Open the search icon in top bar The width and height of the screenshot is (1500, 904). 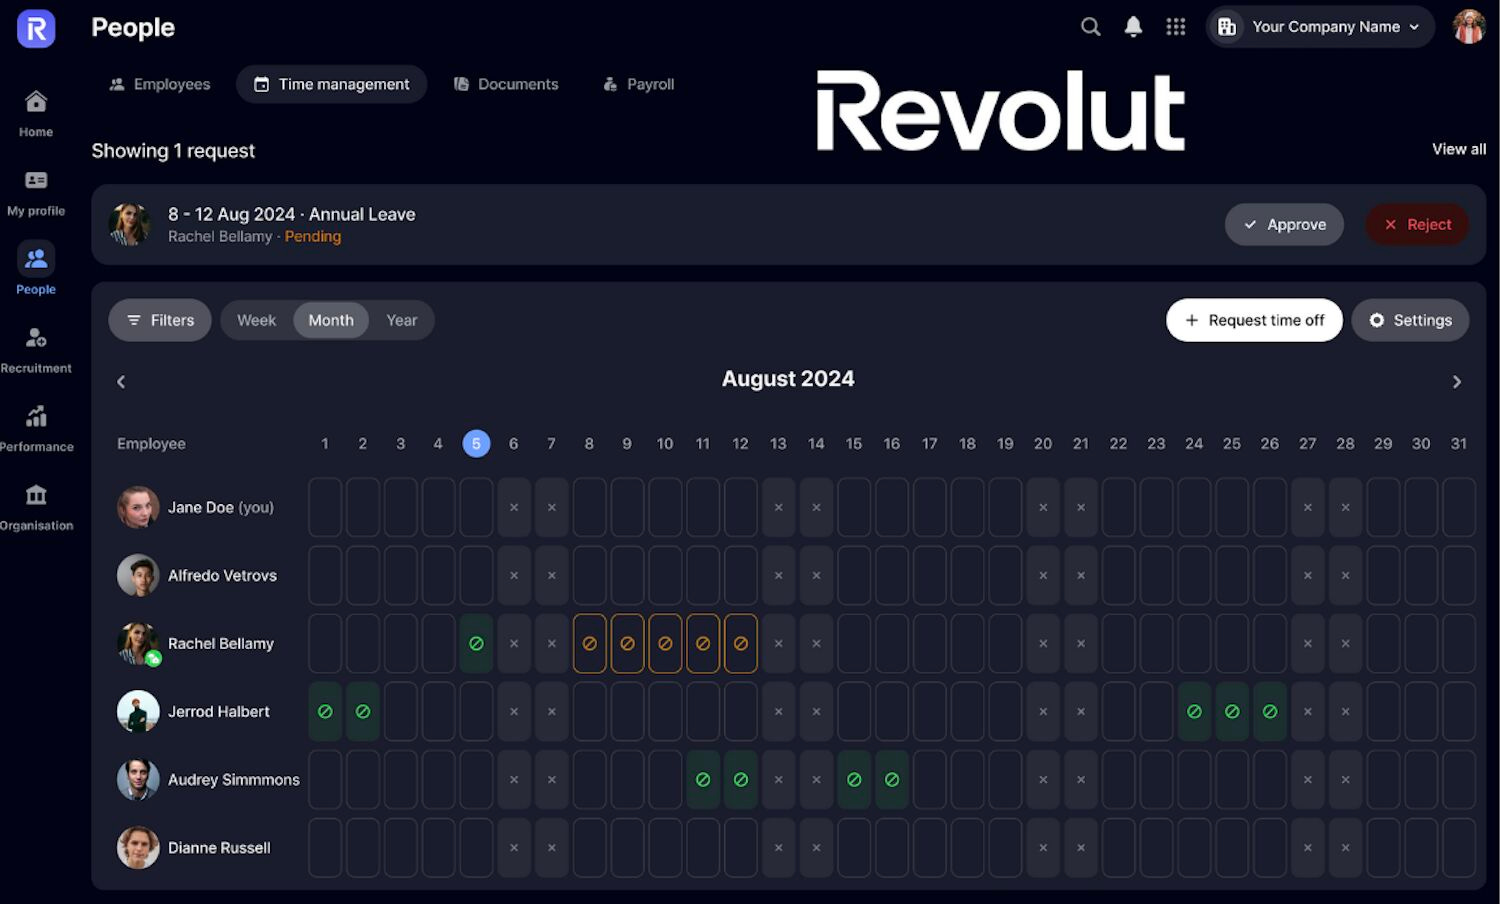pyautogui.click(x=1090, y=27)
